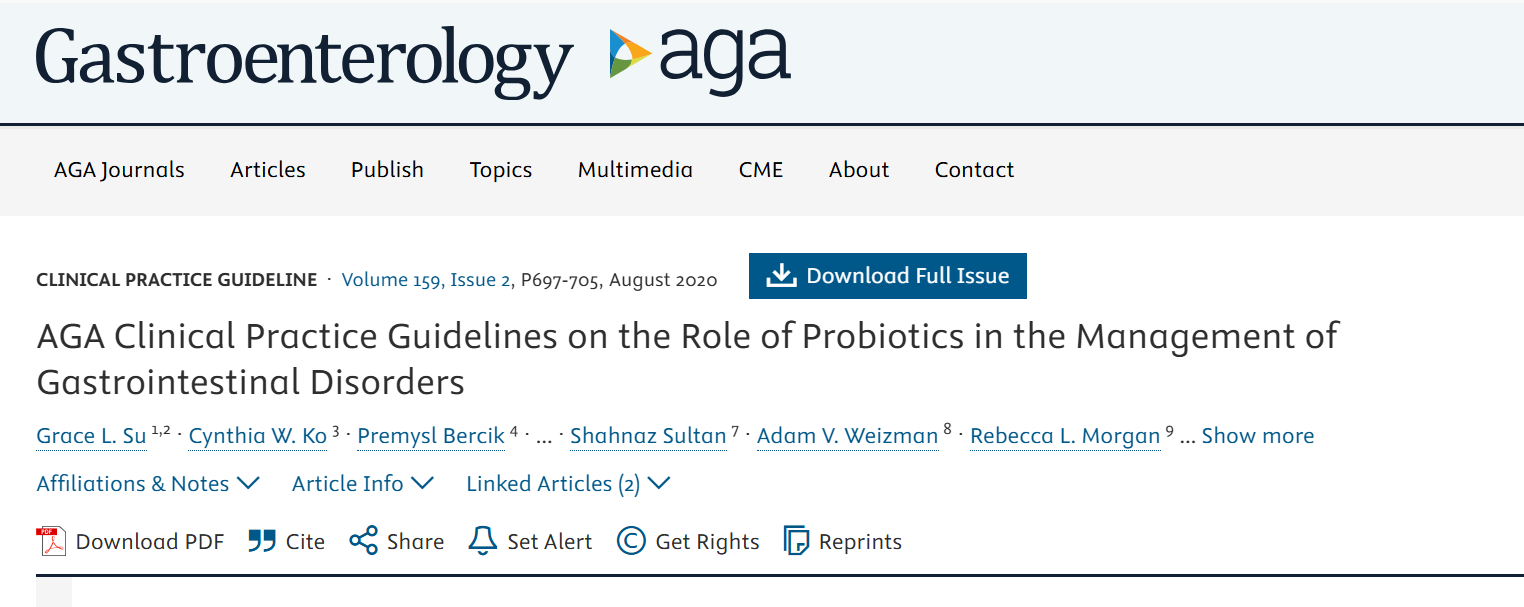Image resolution: width=1524 pixels, height=607 pixels.
Task: Open Volume 159, Issue 2 link
Action: [x=424, y=280]
